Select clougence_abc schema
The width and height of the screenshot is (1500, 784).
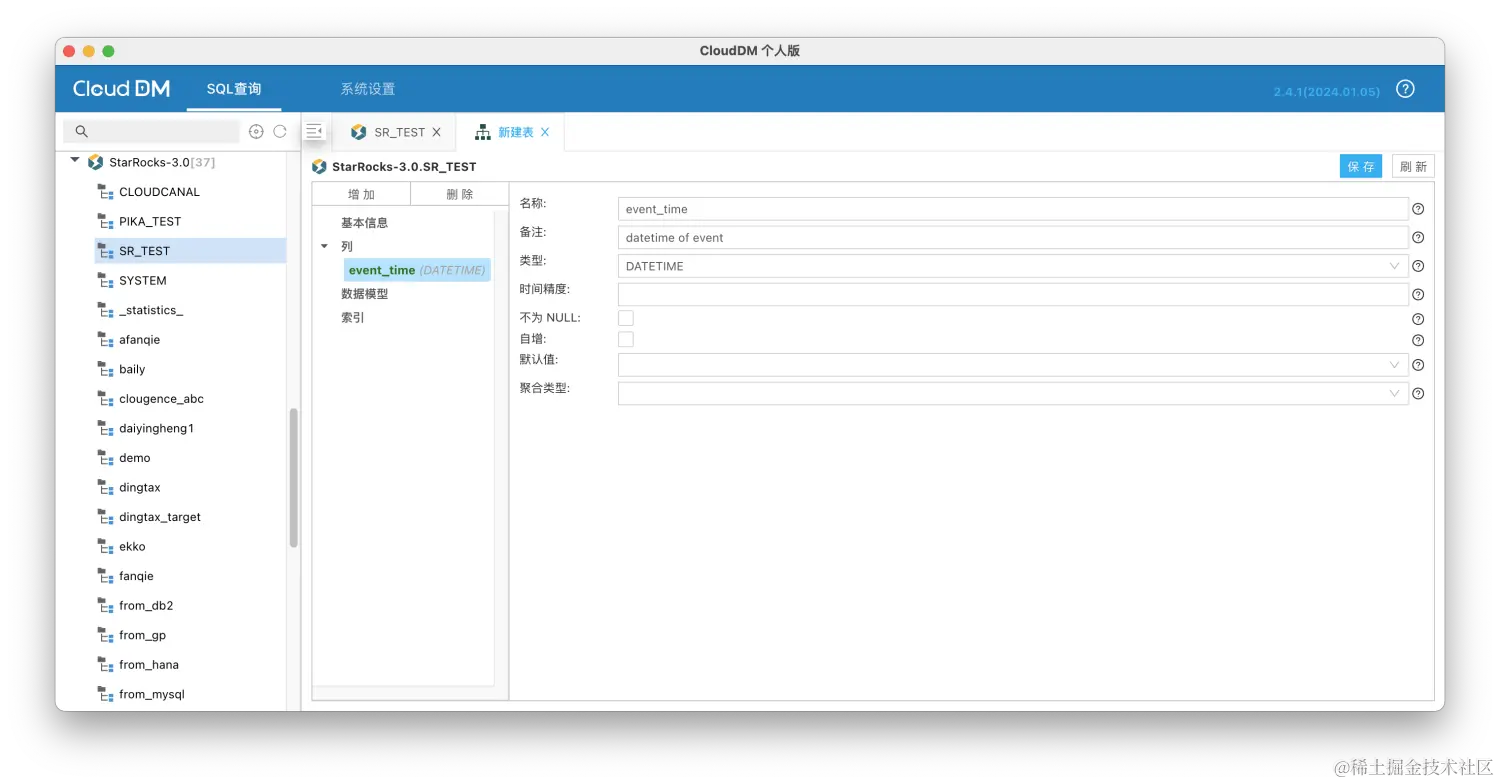click(x=161, y=399)
